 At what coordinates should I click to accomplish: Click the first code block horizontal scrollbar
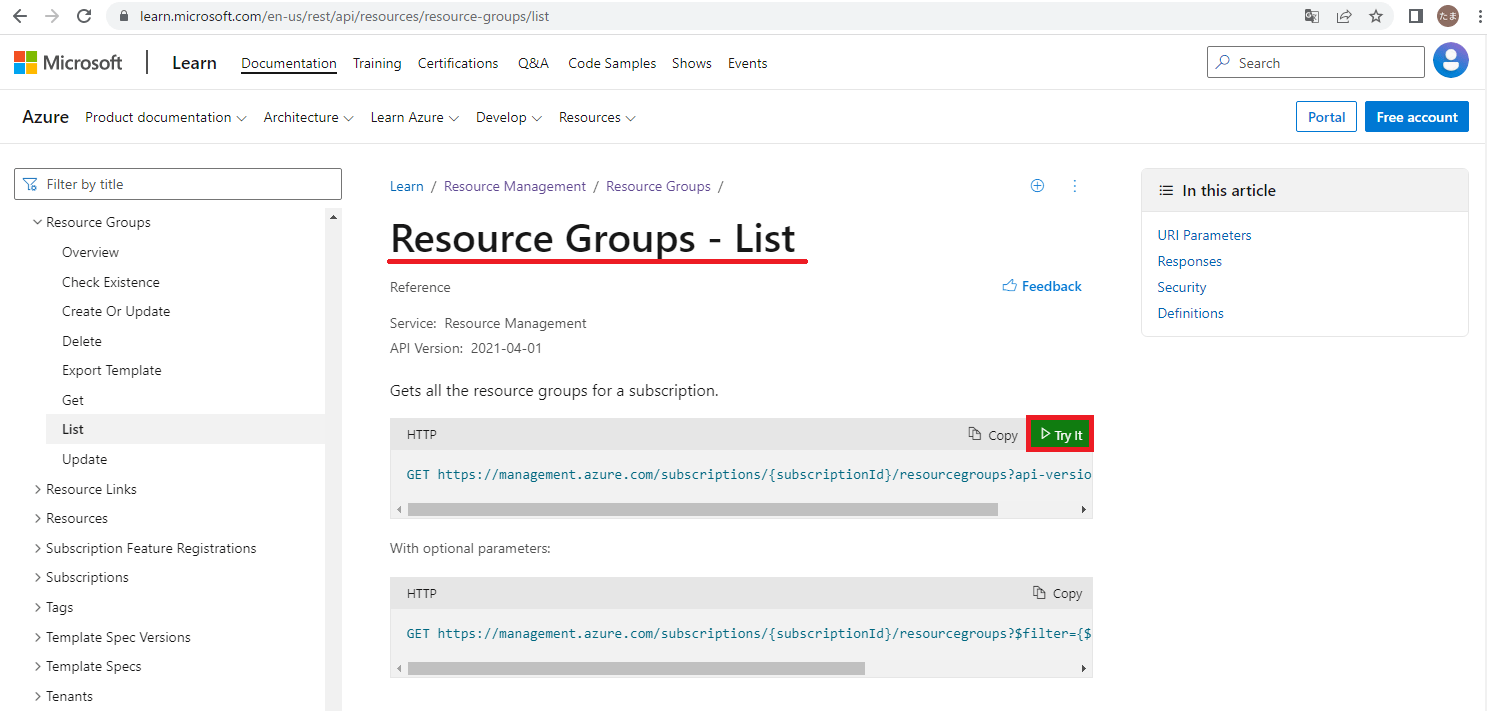[x=703, y=509]
